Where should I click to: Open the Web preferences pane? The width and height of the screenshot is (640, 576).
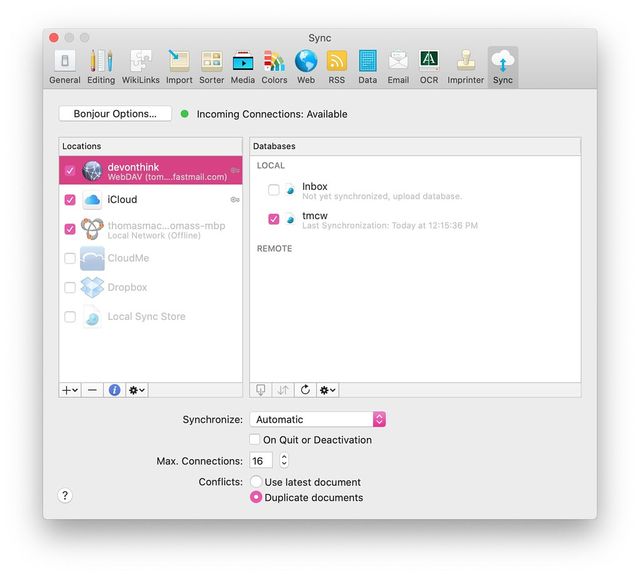tap(306, 67)
